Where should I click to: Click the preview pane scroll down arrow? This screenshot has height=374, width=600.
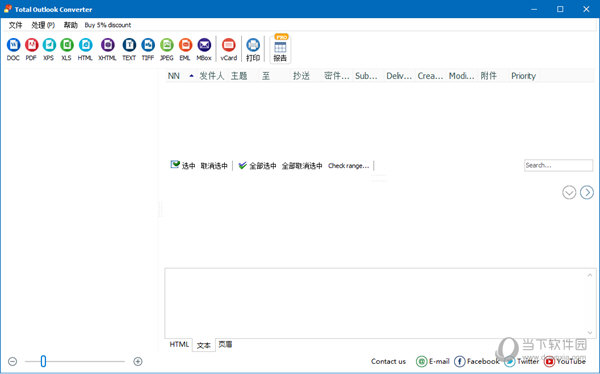pos(590,333)
